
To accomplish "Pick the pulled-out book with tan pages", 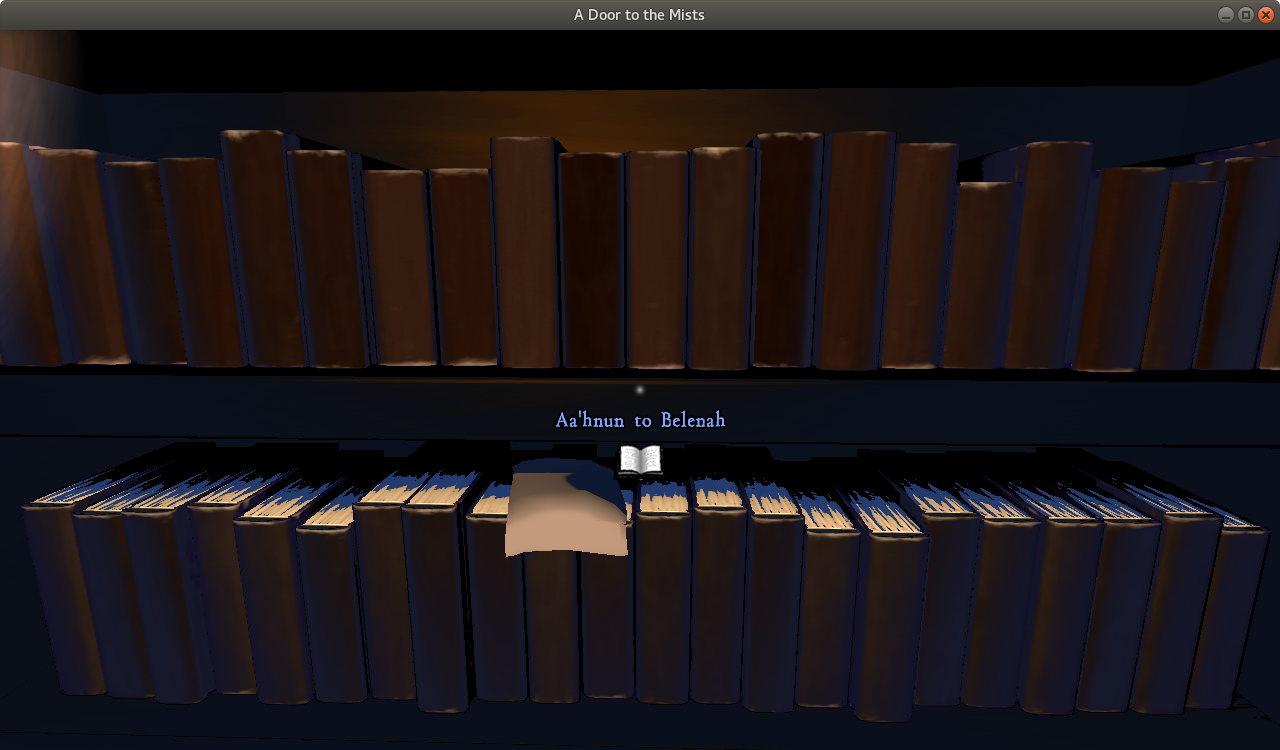I will click(567, 510).
